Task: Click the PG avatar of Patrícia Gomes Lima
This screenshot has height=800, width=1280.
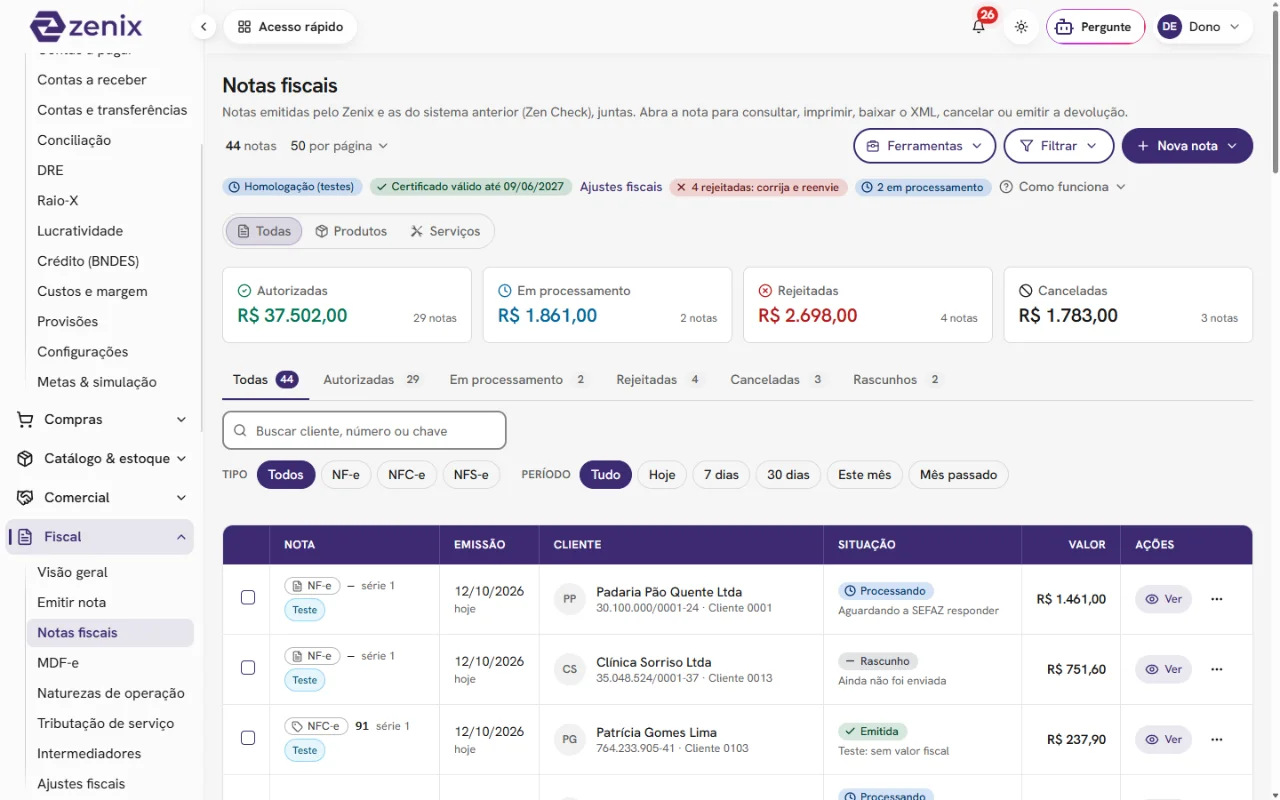Action: coord(569,739)
